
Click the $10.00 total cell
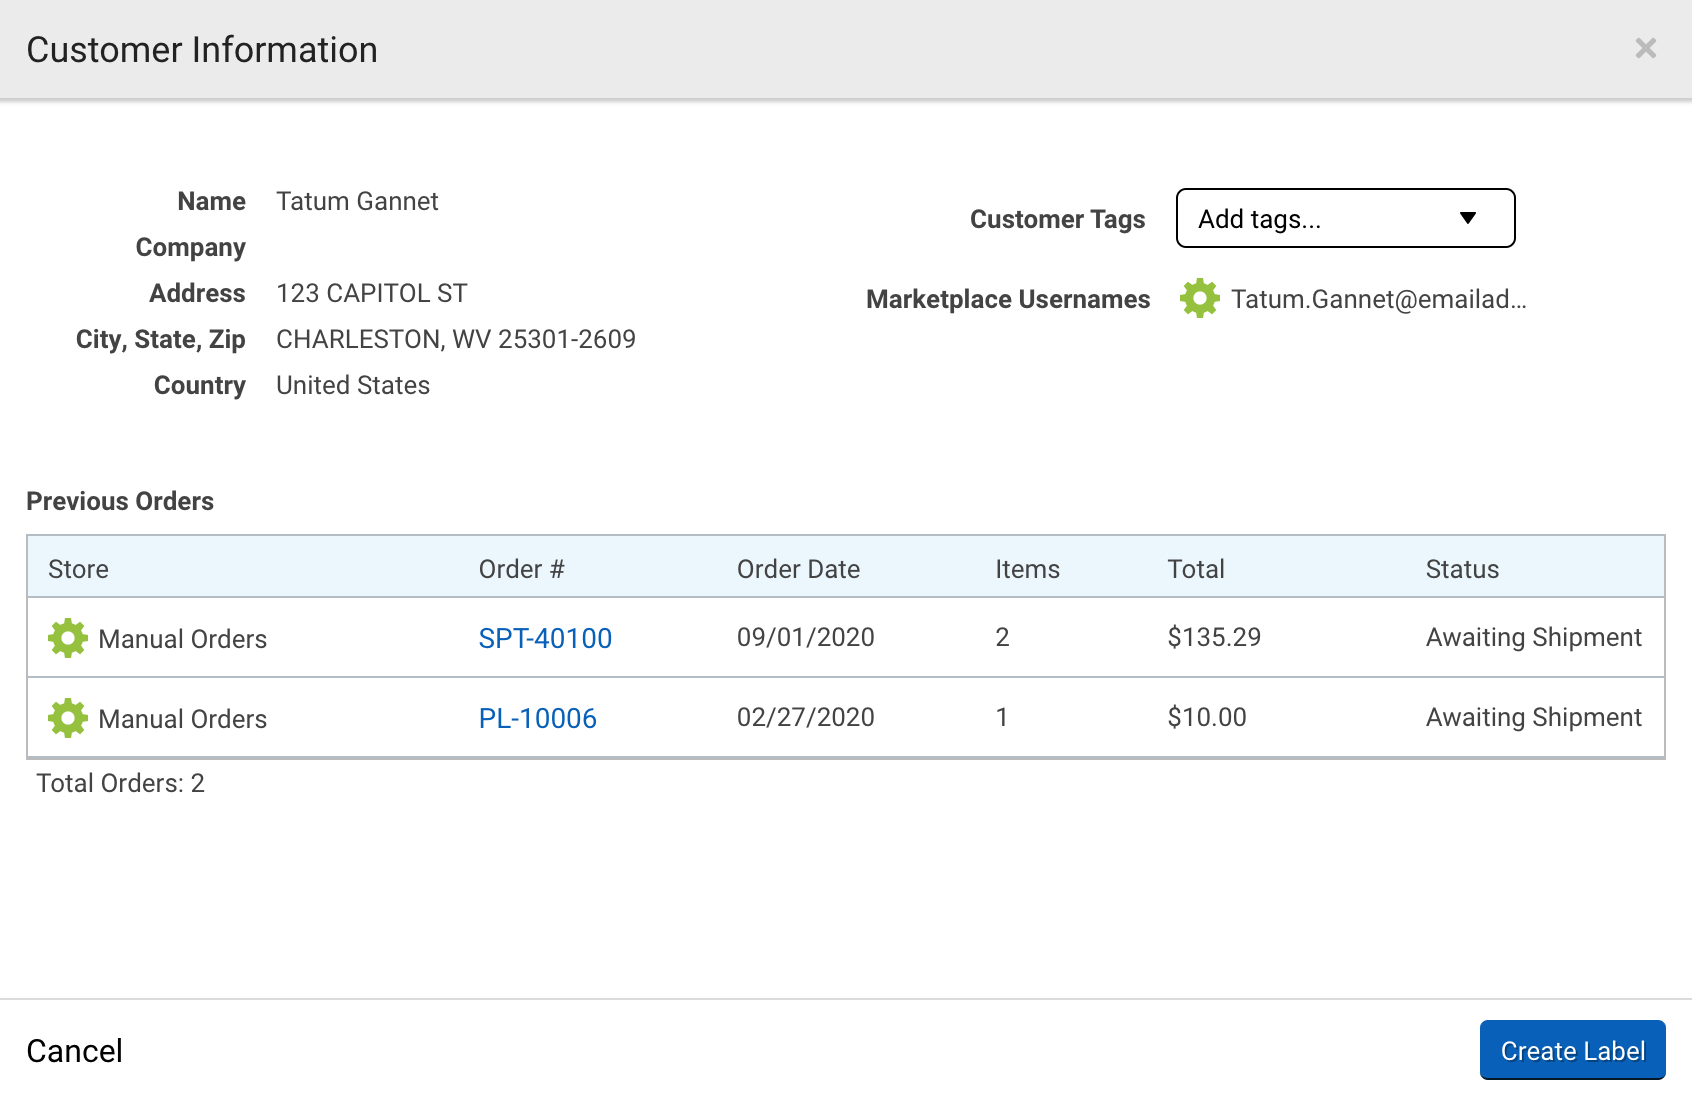click(x=1207, y=717)
